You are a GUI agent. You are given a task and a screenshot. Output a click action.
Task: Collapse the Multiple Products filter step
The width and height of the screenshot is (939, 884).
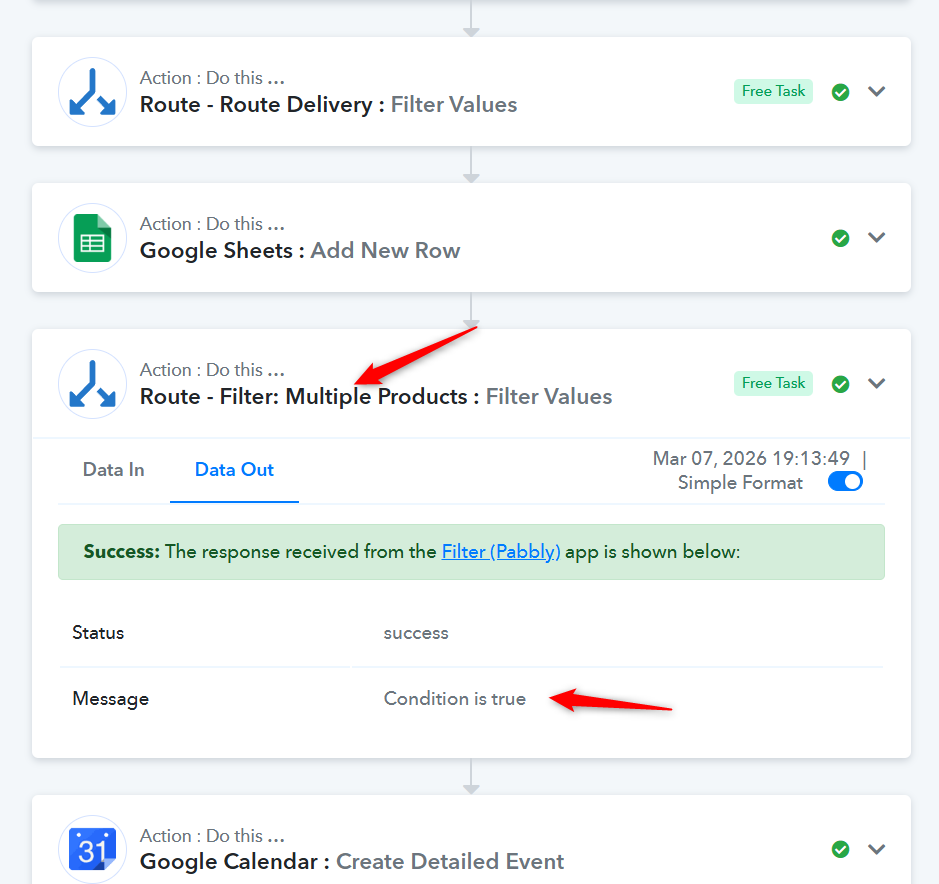coord(877,384)
